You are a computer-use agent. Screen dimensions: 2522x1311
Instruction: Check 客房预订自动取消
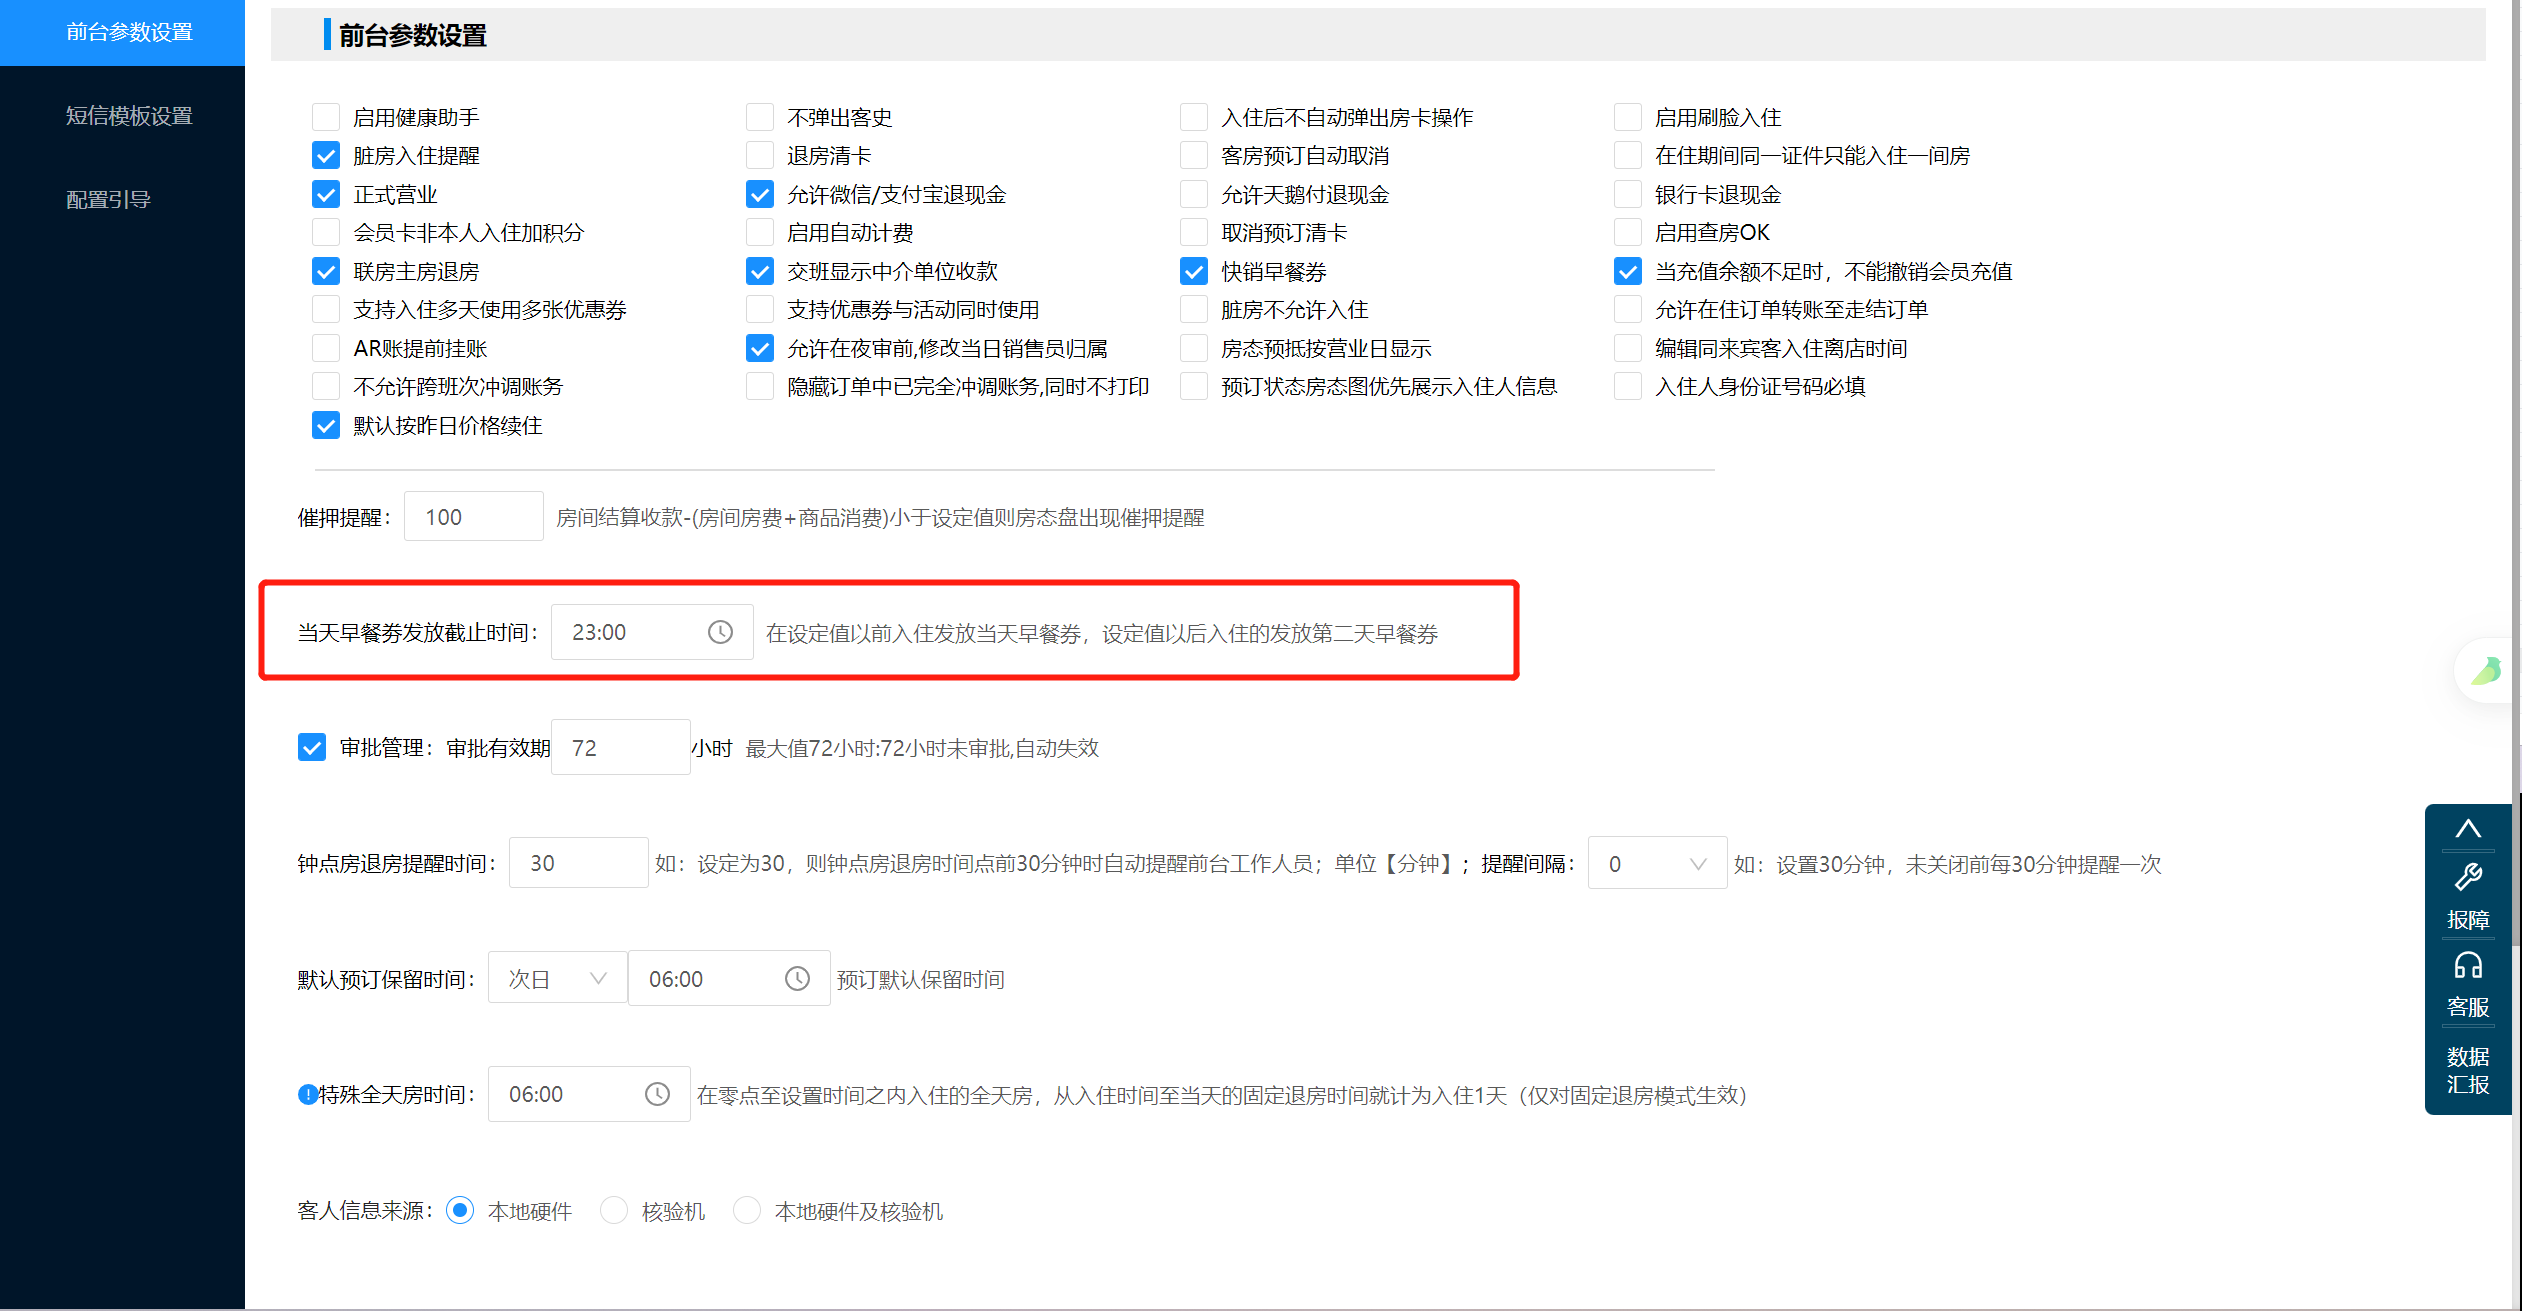tap(1194, 155)
